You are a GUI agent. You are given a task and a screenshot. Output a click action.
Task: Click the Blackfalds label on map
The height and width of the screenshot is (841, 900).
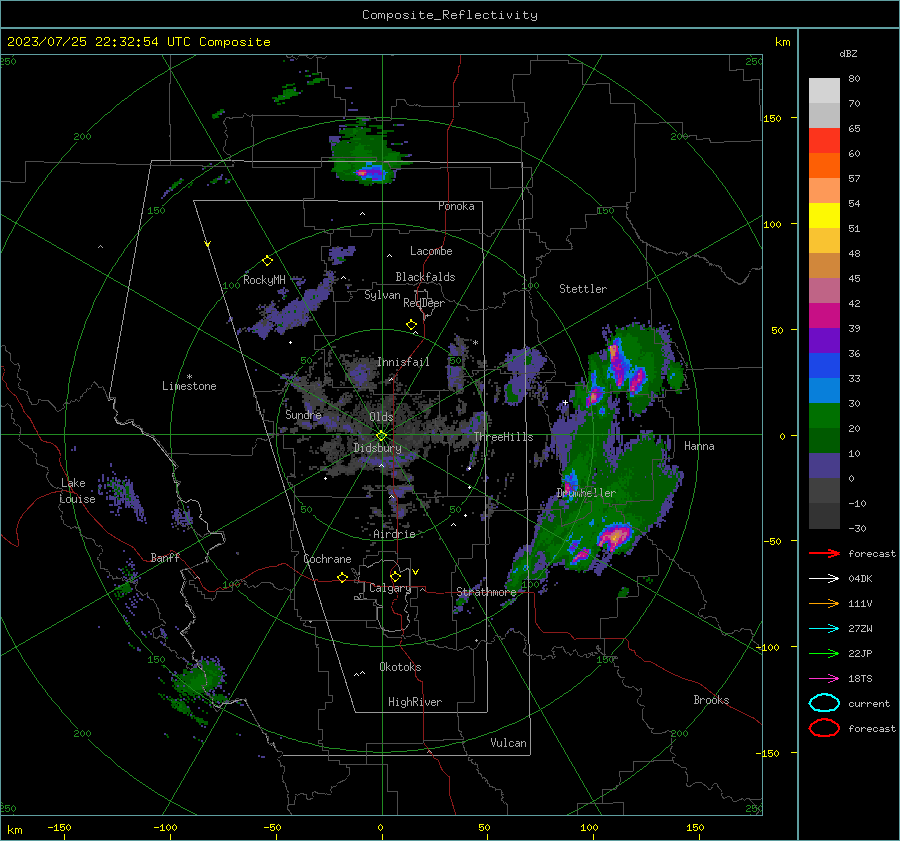pyautogui.click(x=425, y=277)
